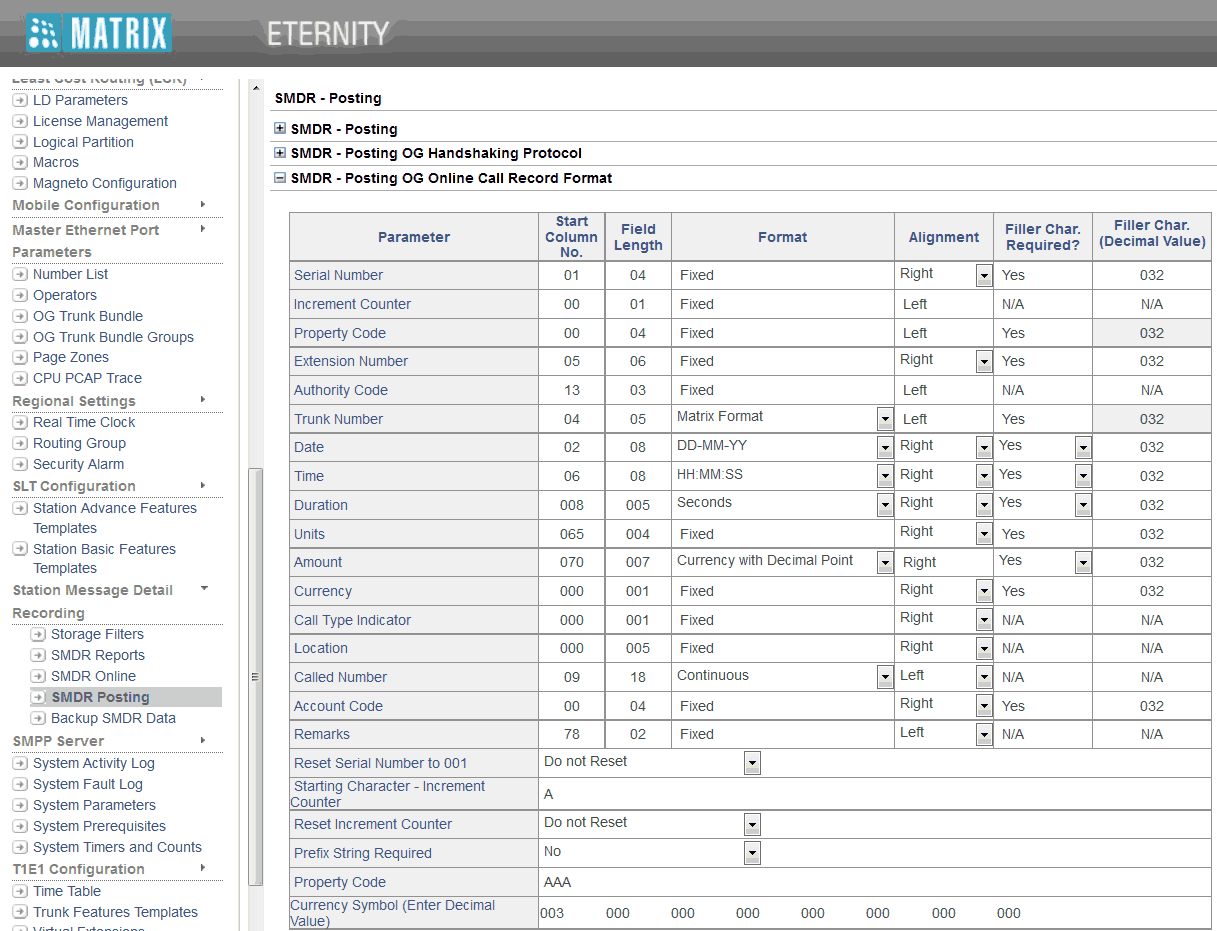Open Reset Increment Counter dropdown
The image size is (1217, 931).
[x=752, y=825]
